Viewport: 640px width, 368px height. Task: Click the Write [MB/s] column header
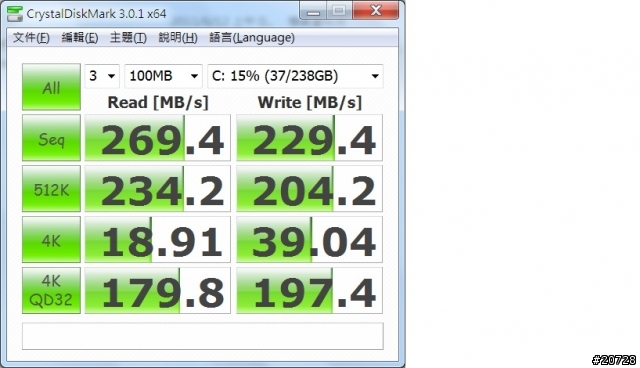(310, 102)
